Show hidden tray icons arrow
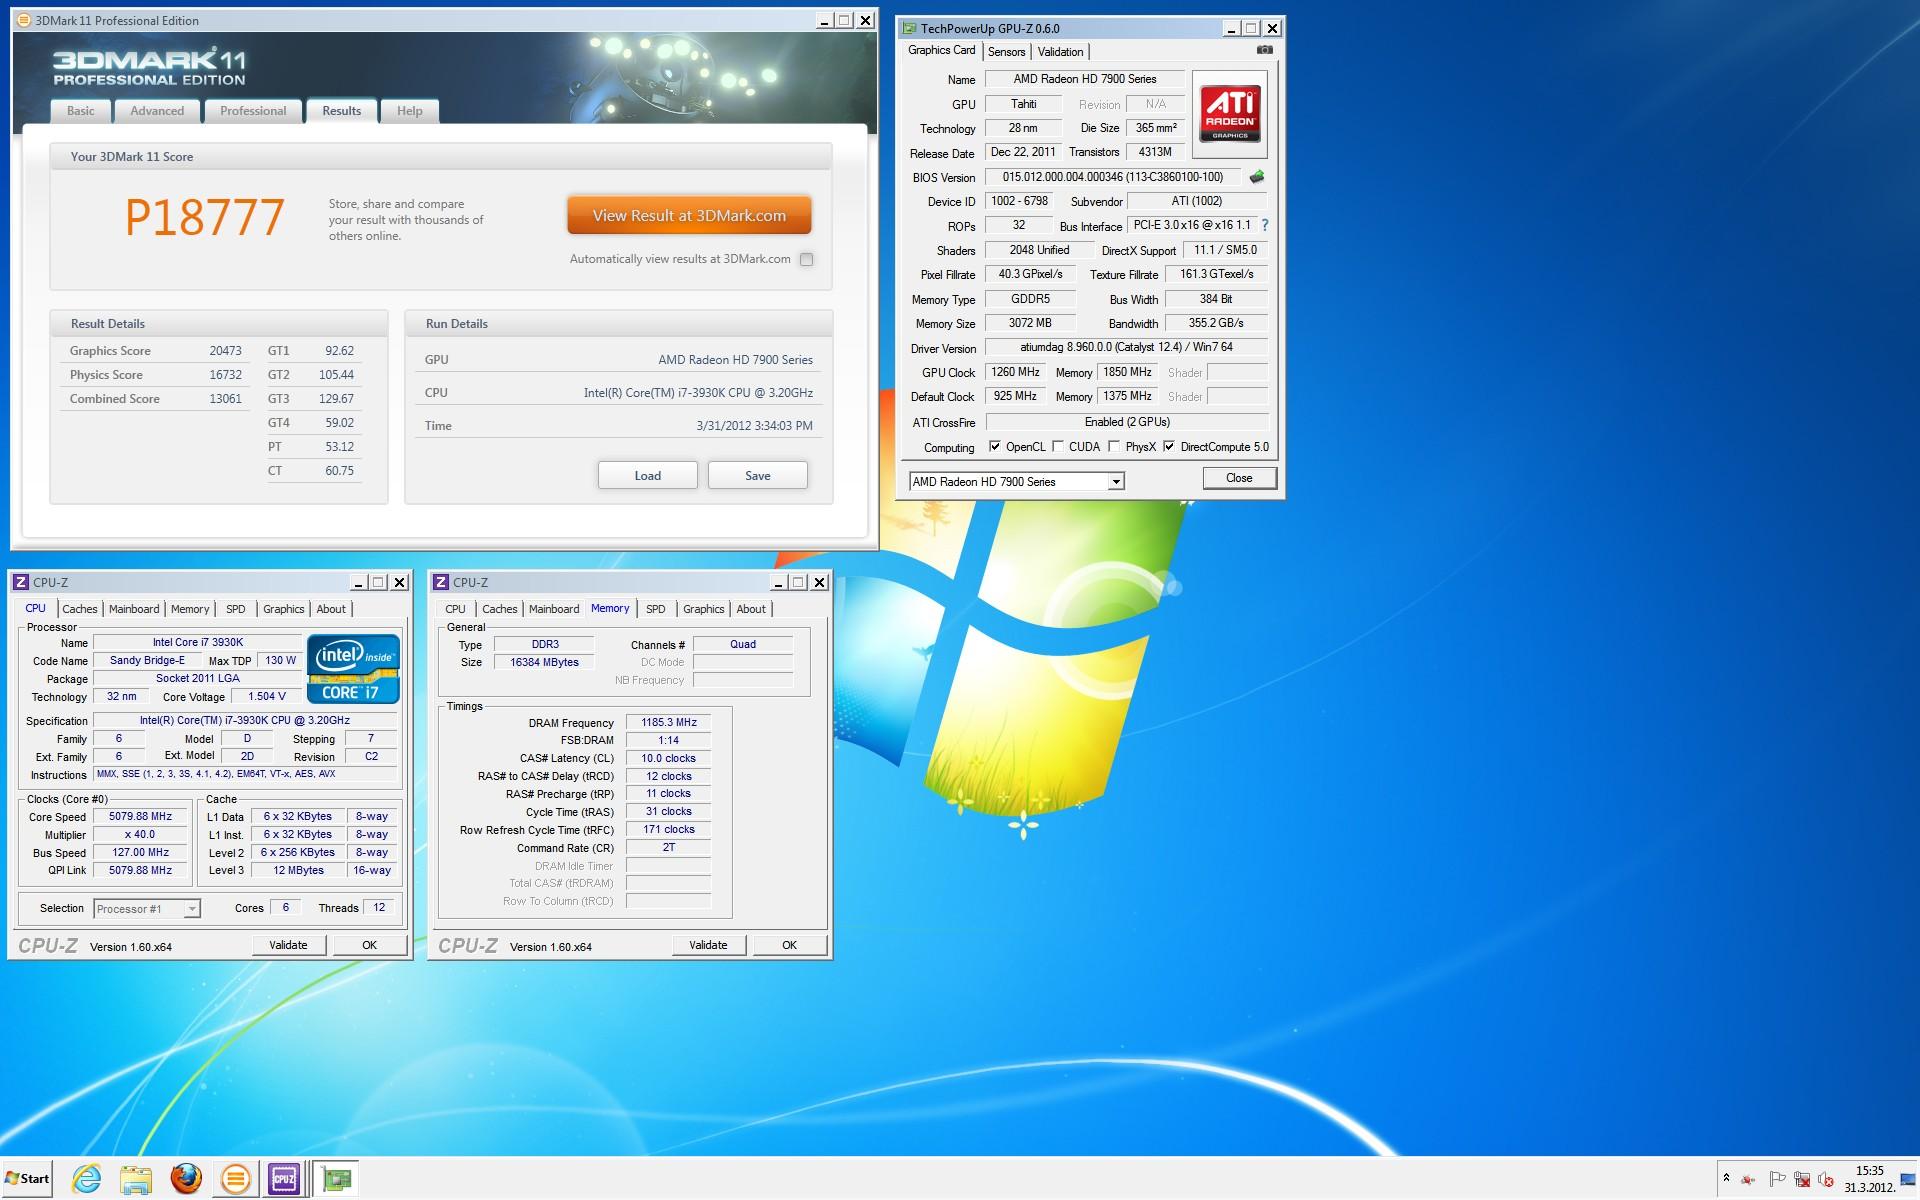The image size is (1920, 1200). [1725, 1178]
